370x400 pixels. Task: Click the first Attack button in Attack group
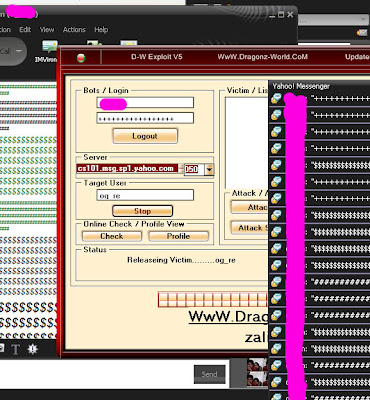pos(250,207)
